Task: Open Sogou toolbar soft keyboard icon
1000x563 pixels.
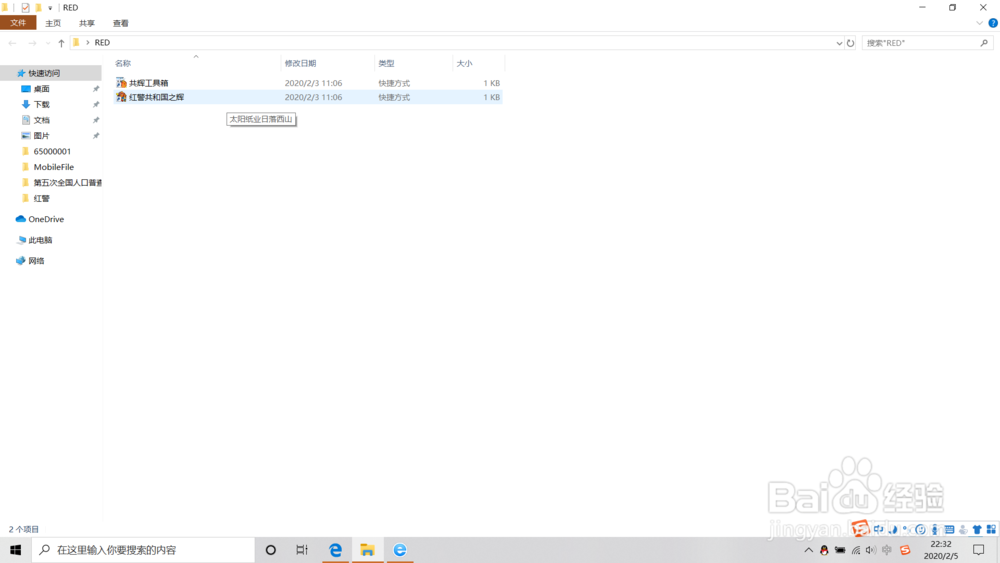Action: tap(949, 529)
